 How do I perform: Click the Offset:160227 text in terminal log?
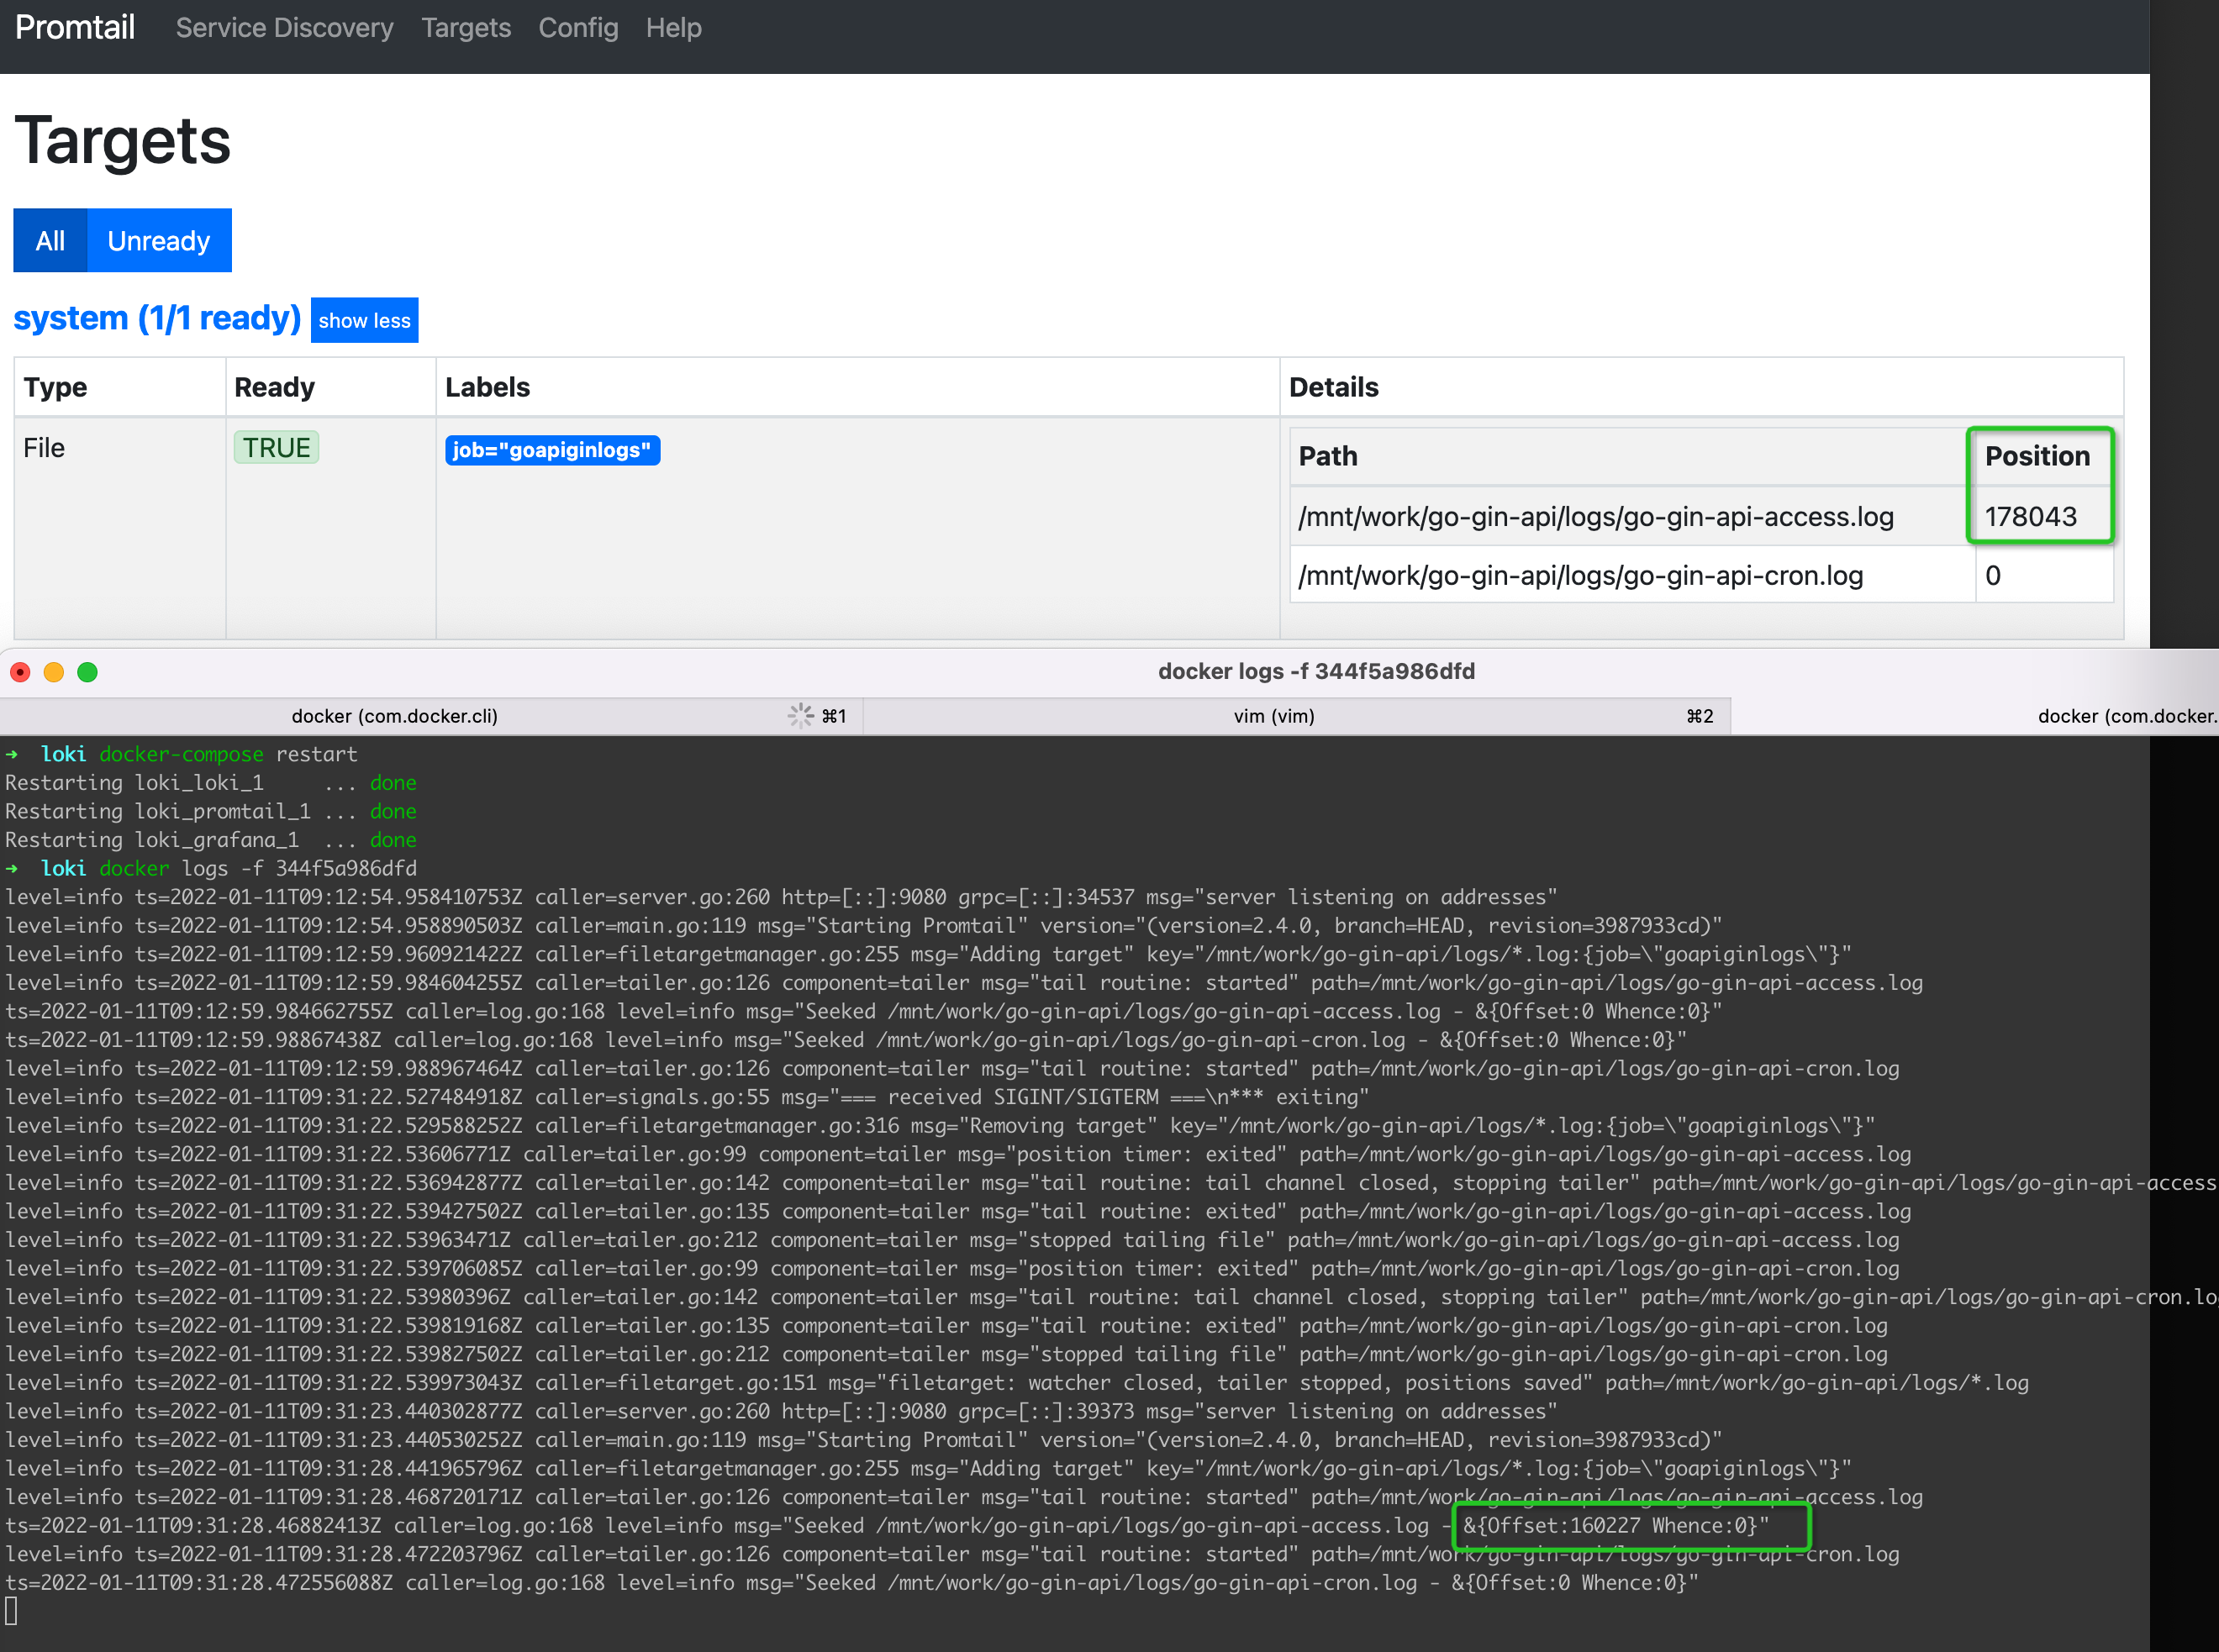pos(1563,1525)
